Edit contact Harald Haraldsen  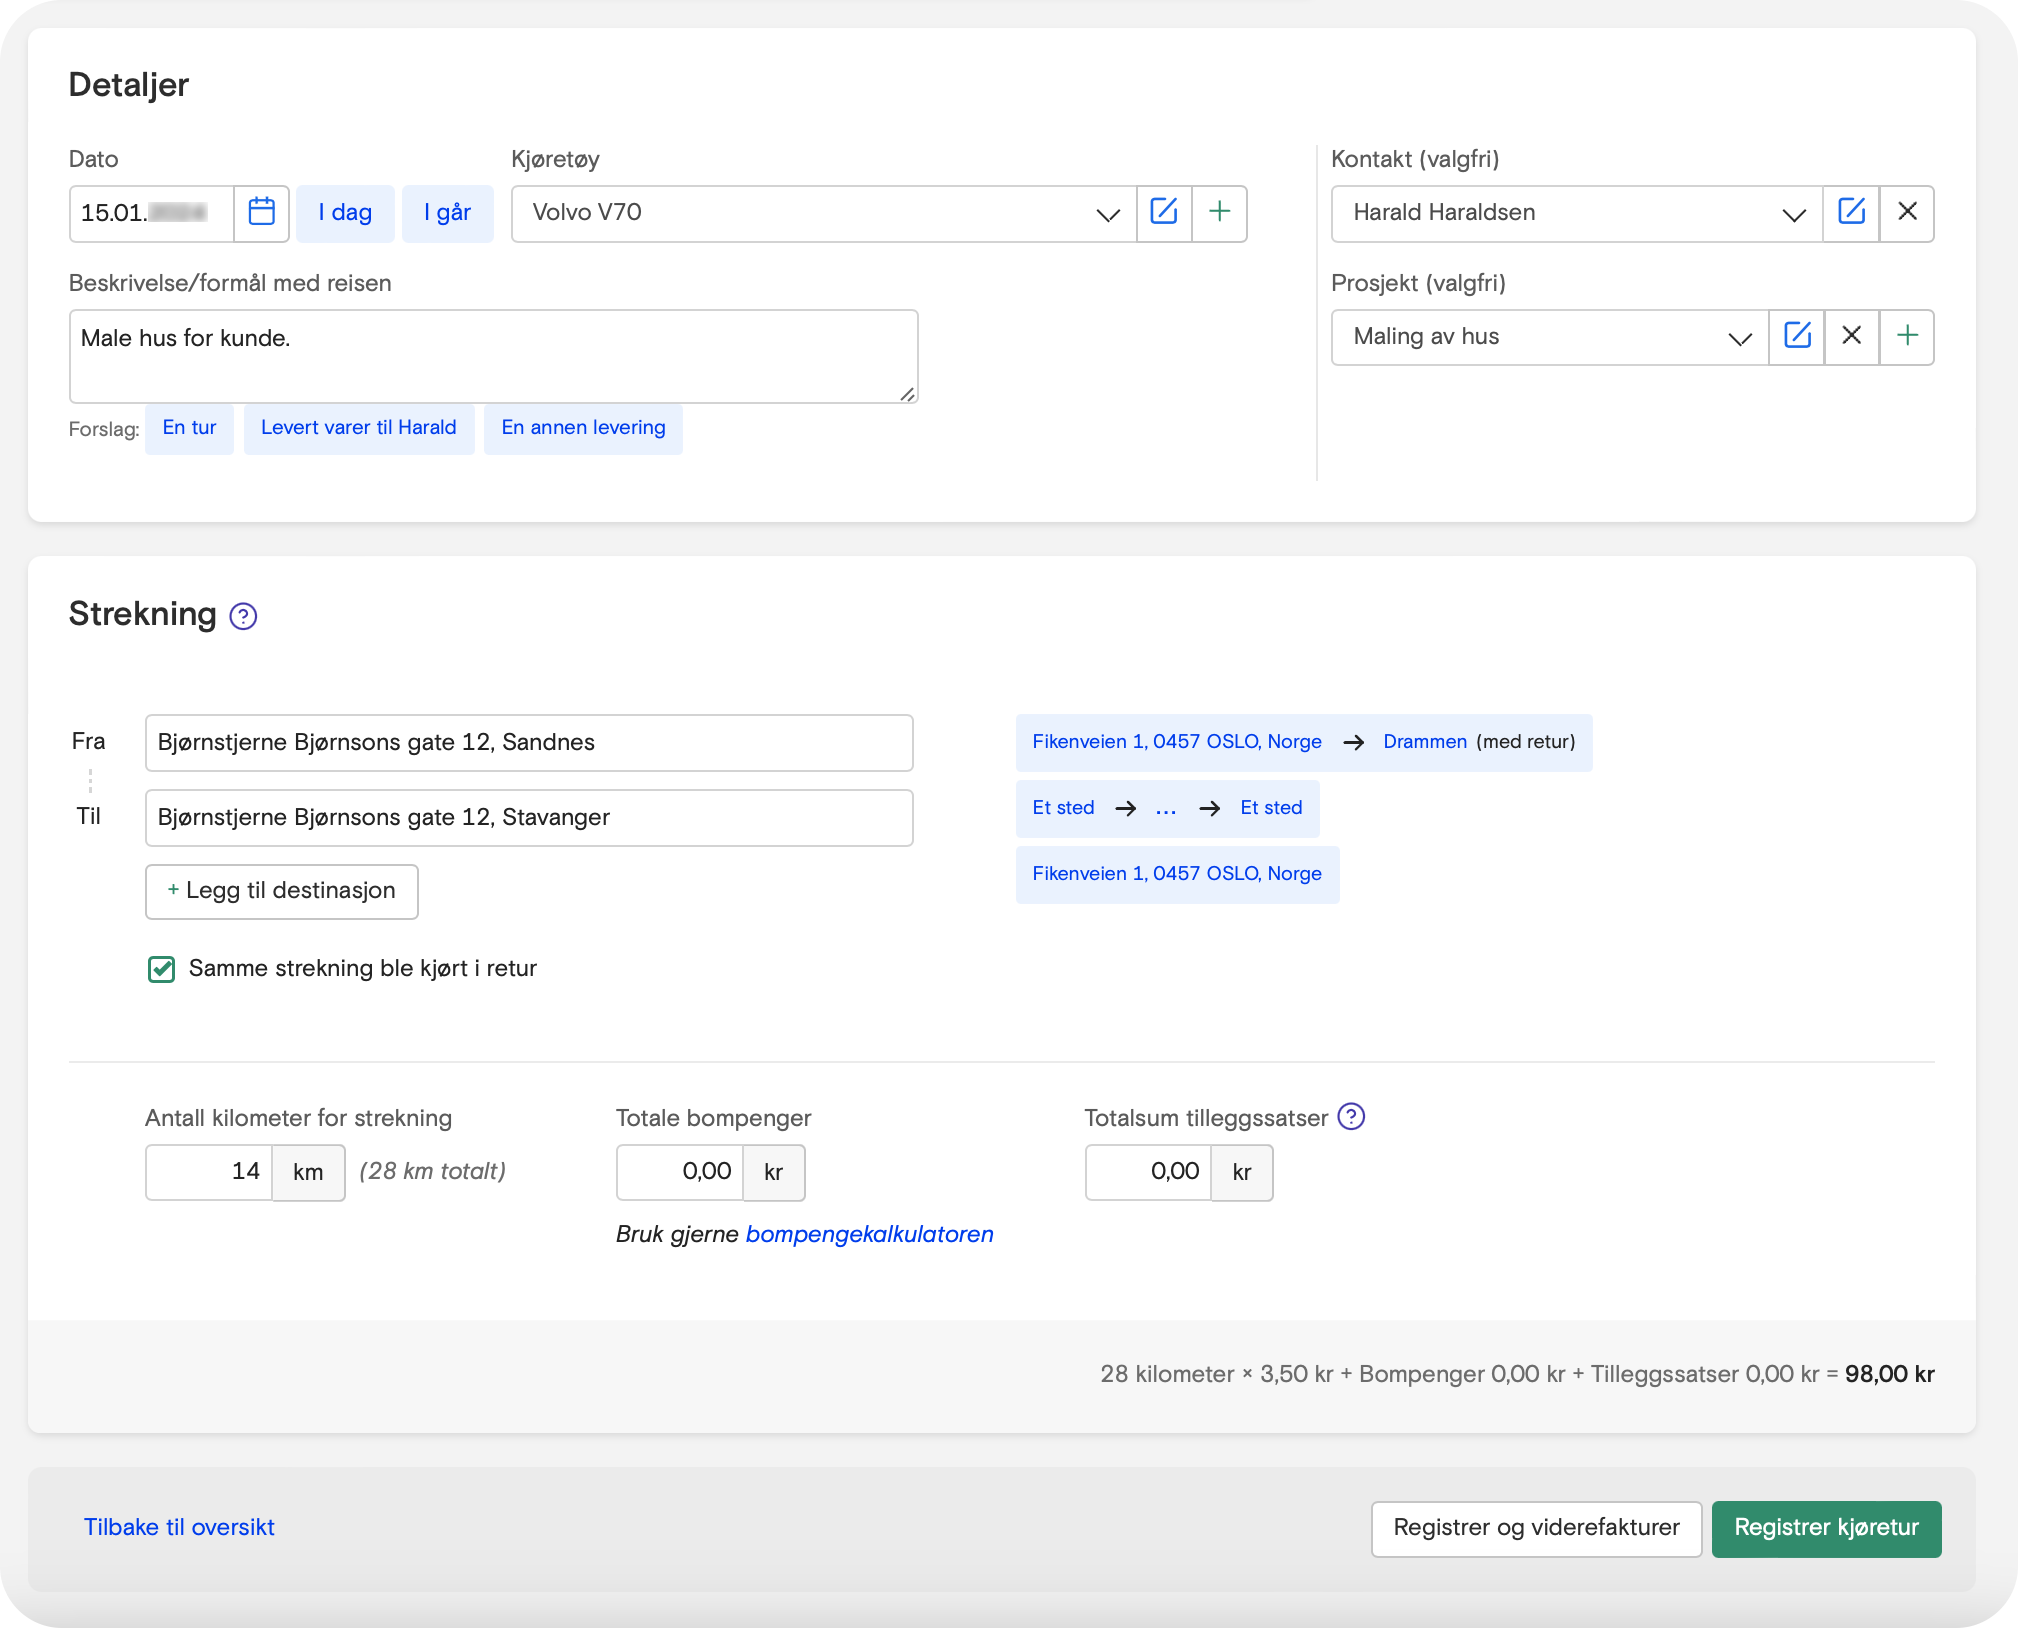tap(1851, 213)
